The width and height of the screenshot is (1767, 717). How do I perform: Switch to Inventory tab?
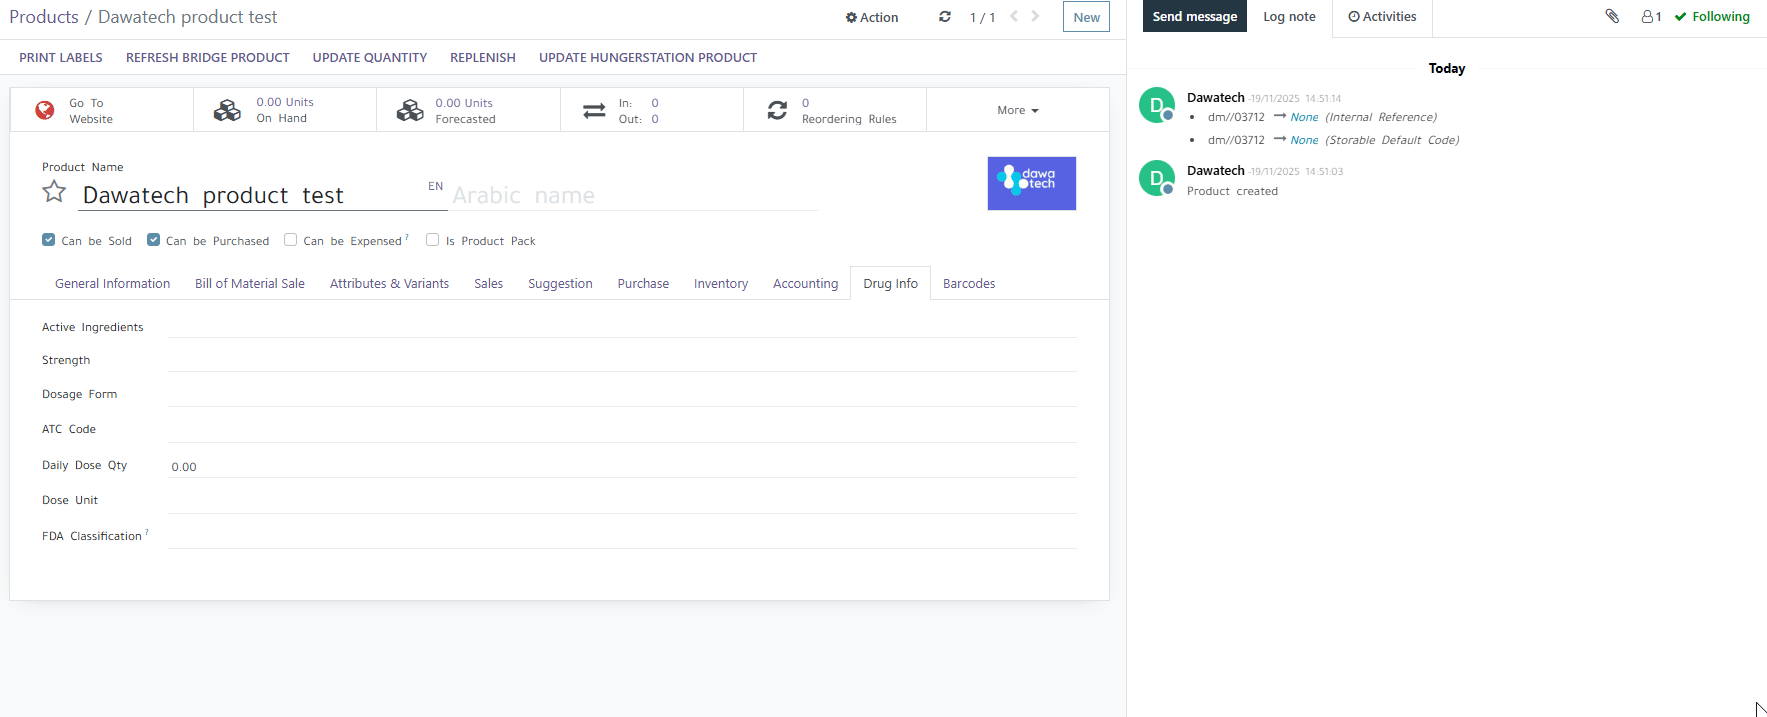click(721, 283)
